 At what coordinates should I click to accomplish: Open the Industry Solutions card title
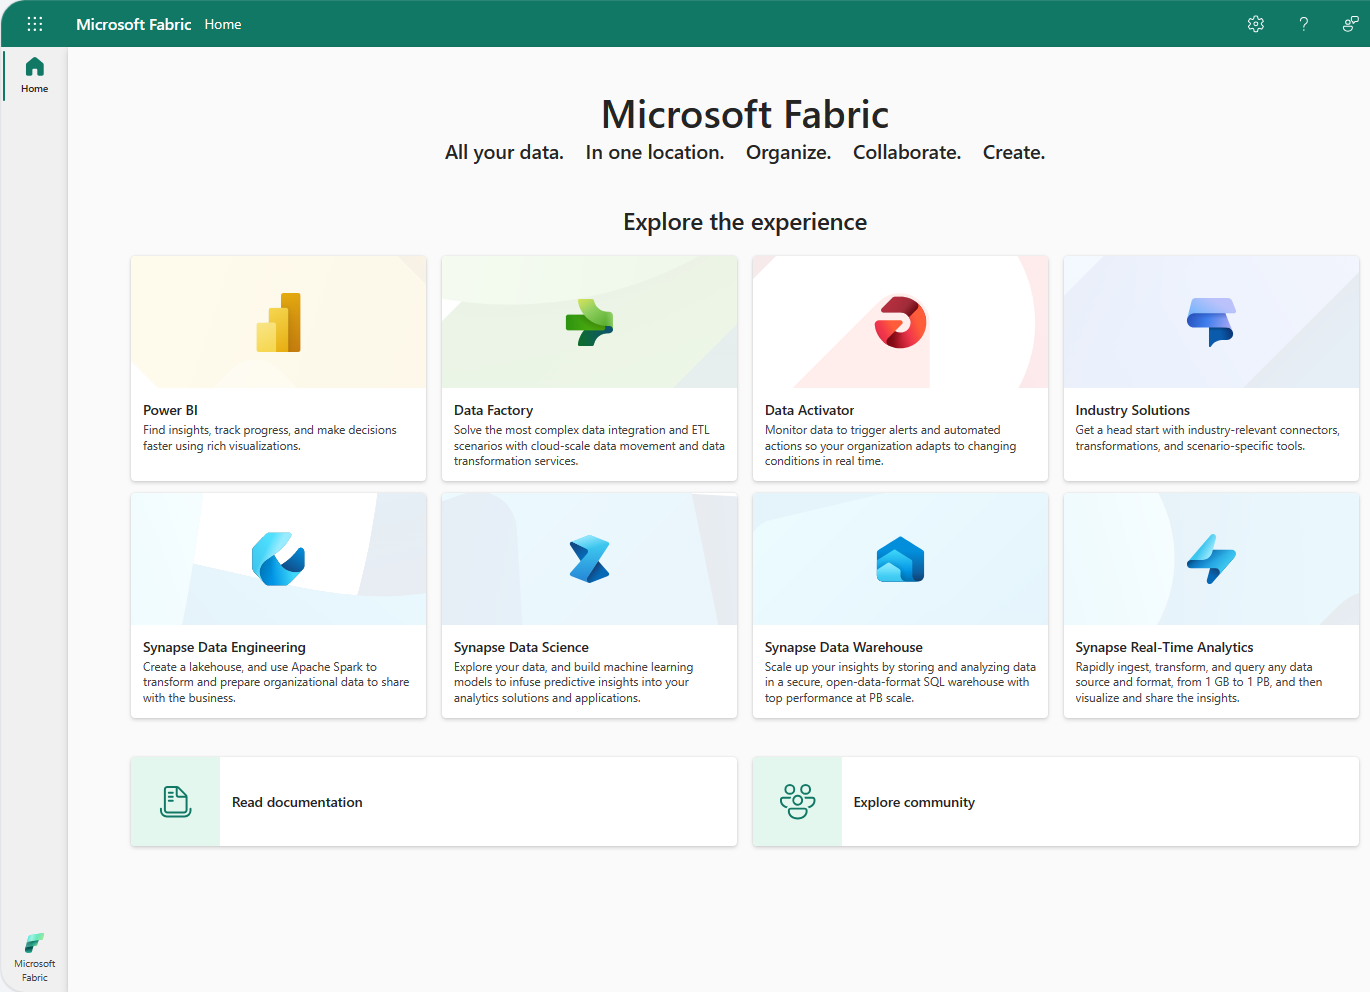click(x=1132, y=410)
